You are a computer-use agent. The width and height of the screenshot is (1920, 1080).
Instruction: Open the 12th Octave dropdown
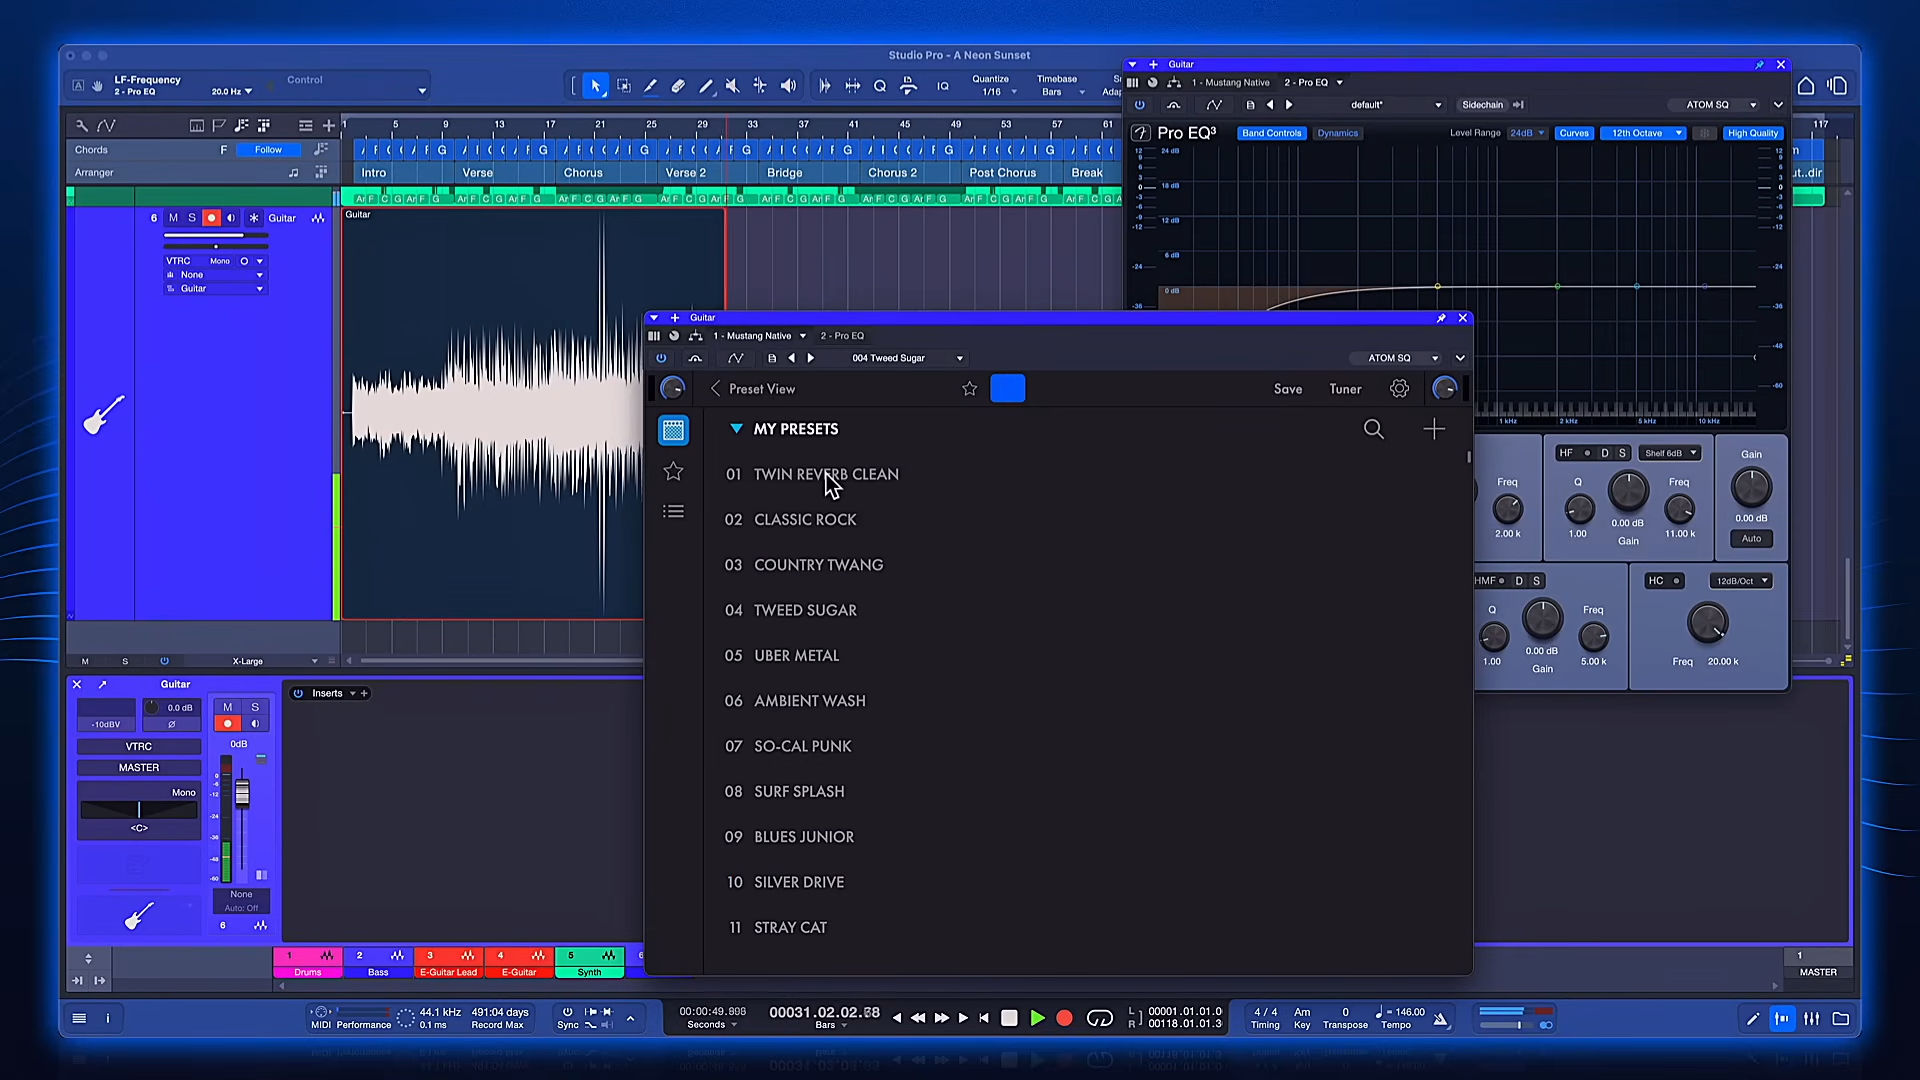[1643, 133]
